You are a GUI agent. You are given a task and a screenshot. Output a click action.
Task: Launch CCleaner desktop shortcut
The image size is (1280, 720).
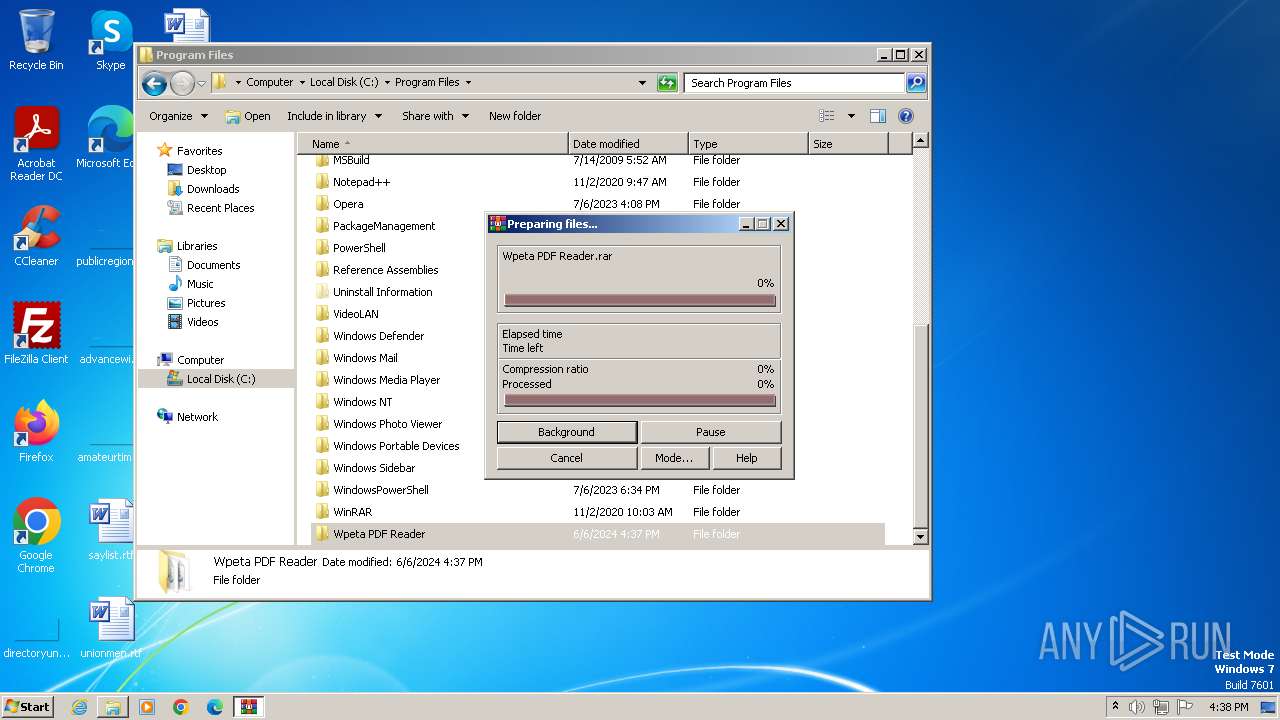coord(36,236)
